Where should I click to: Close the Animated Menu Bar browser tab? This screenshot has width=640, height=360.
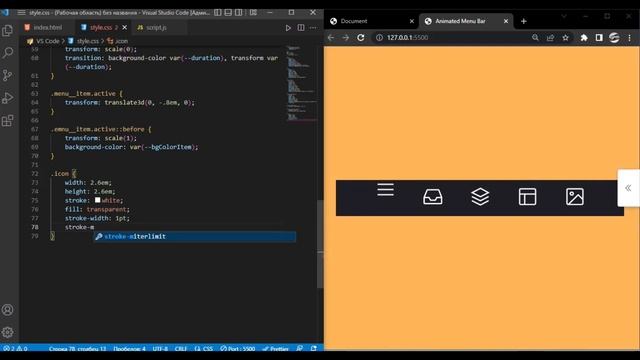click(x=506, y=21)
